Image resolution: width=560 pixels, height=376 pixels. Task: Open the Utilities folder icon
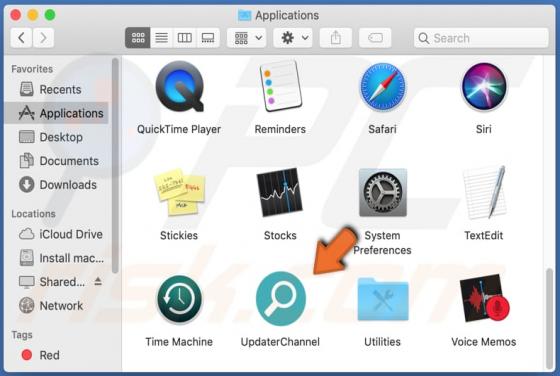[383, 299]
